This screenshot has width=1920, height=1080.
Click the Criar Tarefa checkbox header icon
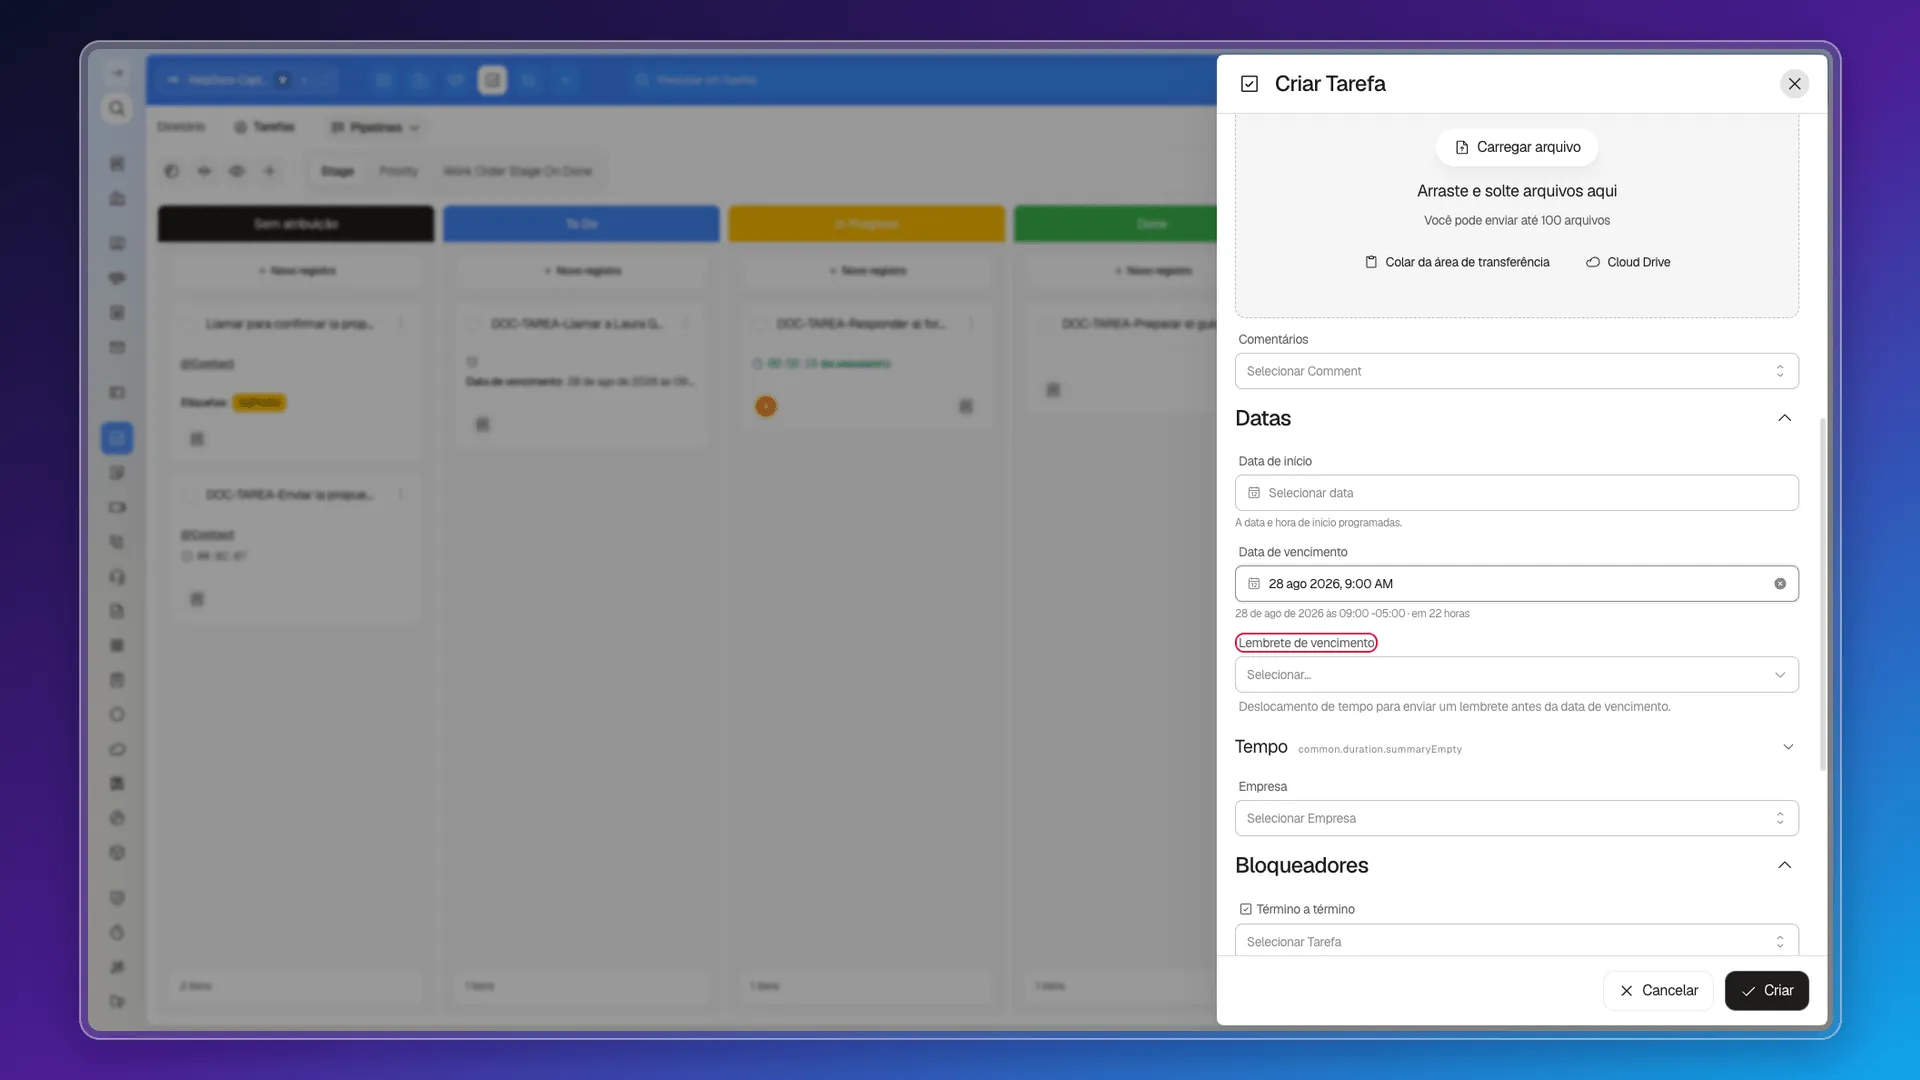1249,84
